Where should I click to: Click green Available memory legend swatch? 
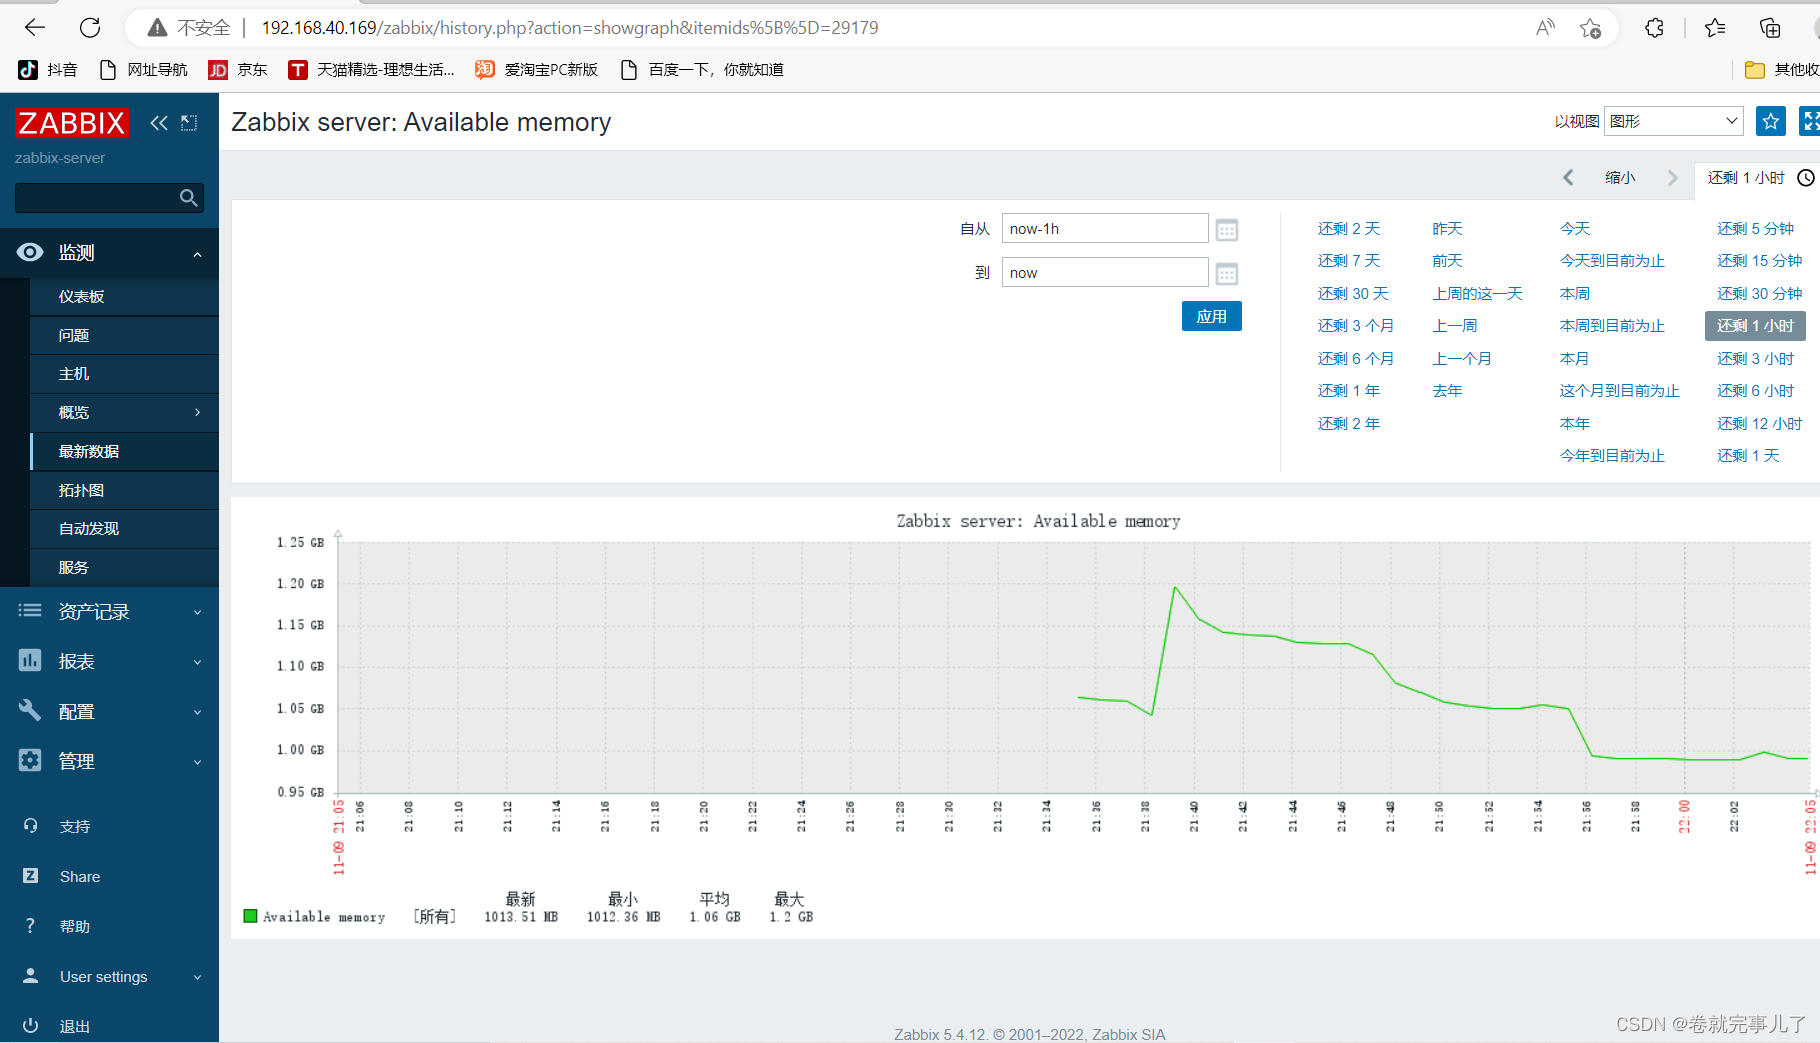[250, 916]
